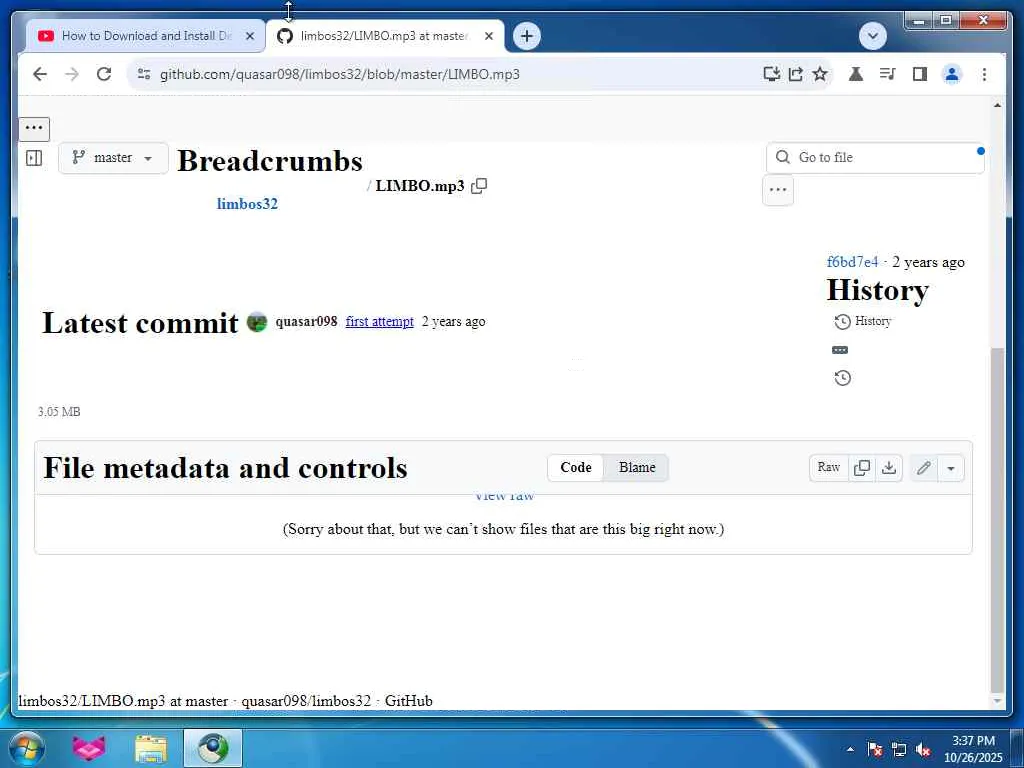1024x768 pixels.
Task: Open a new browser tab
Action: coord(527,36)
